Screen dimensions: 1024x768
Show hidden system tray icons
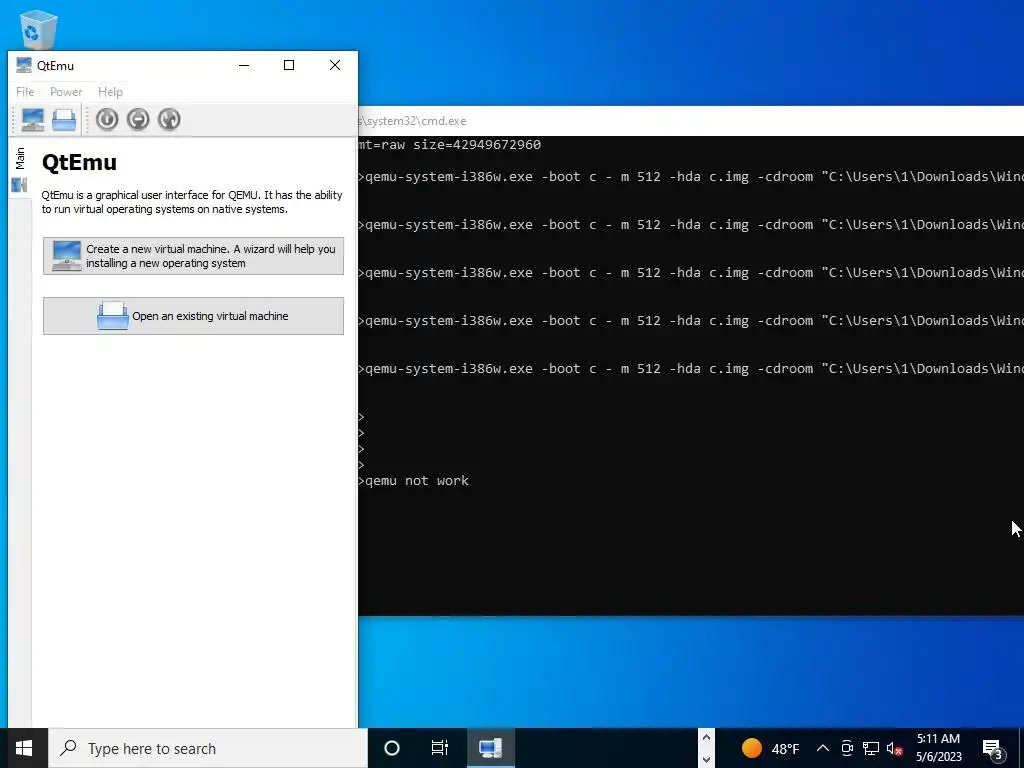(823, 748)
